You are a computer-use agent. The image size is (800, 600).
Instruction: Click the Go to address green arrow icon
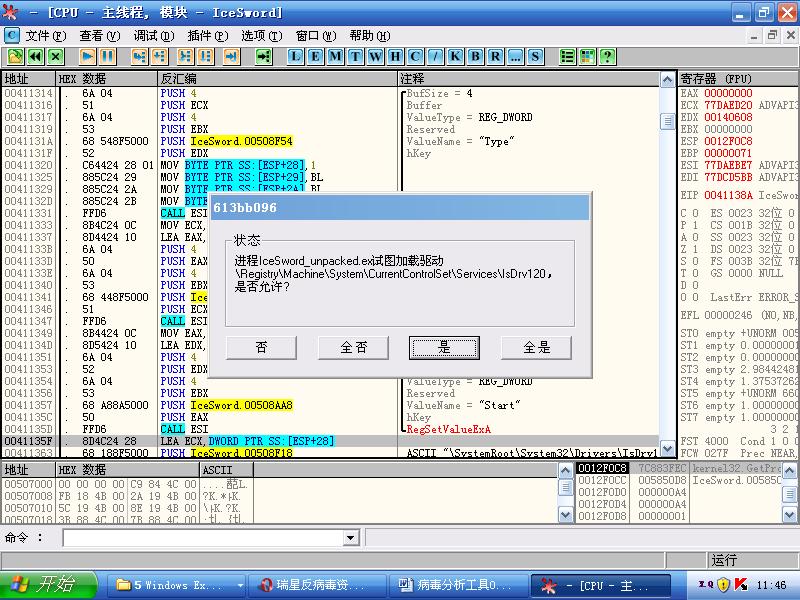(x=263, y=57)
